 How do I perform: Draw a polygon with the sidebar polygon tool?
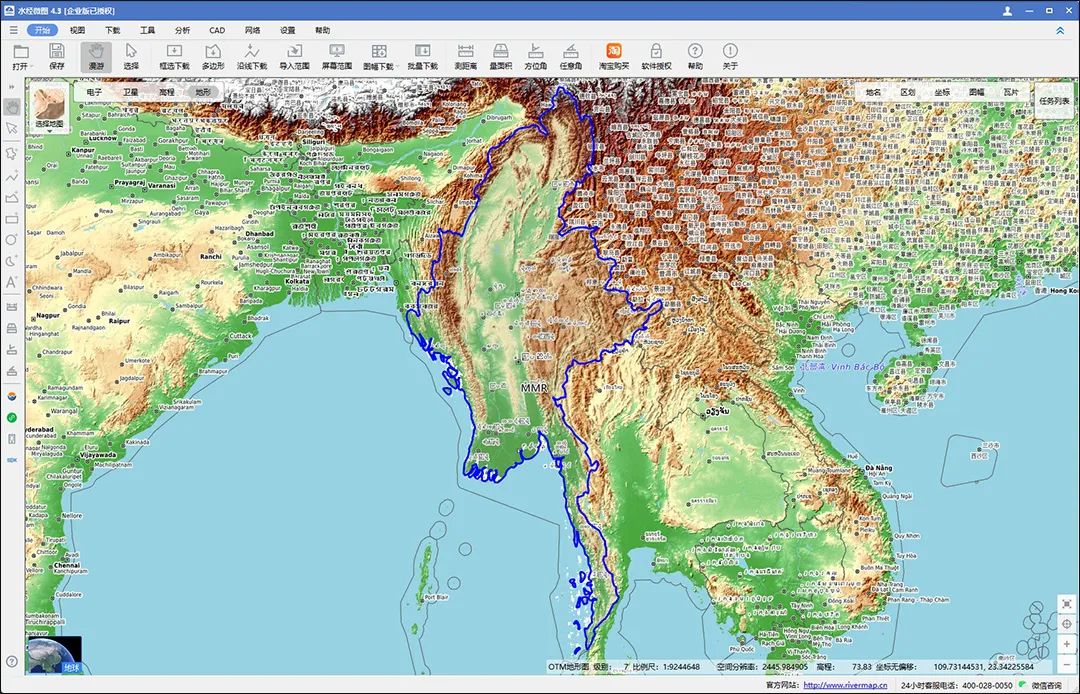[x=12, y=153]
